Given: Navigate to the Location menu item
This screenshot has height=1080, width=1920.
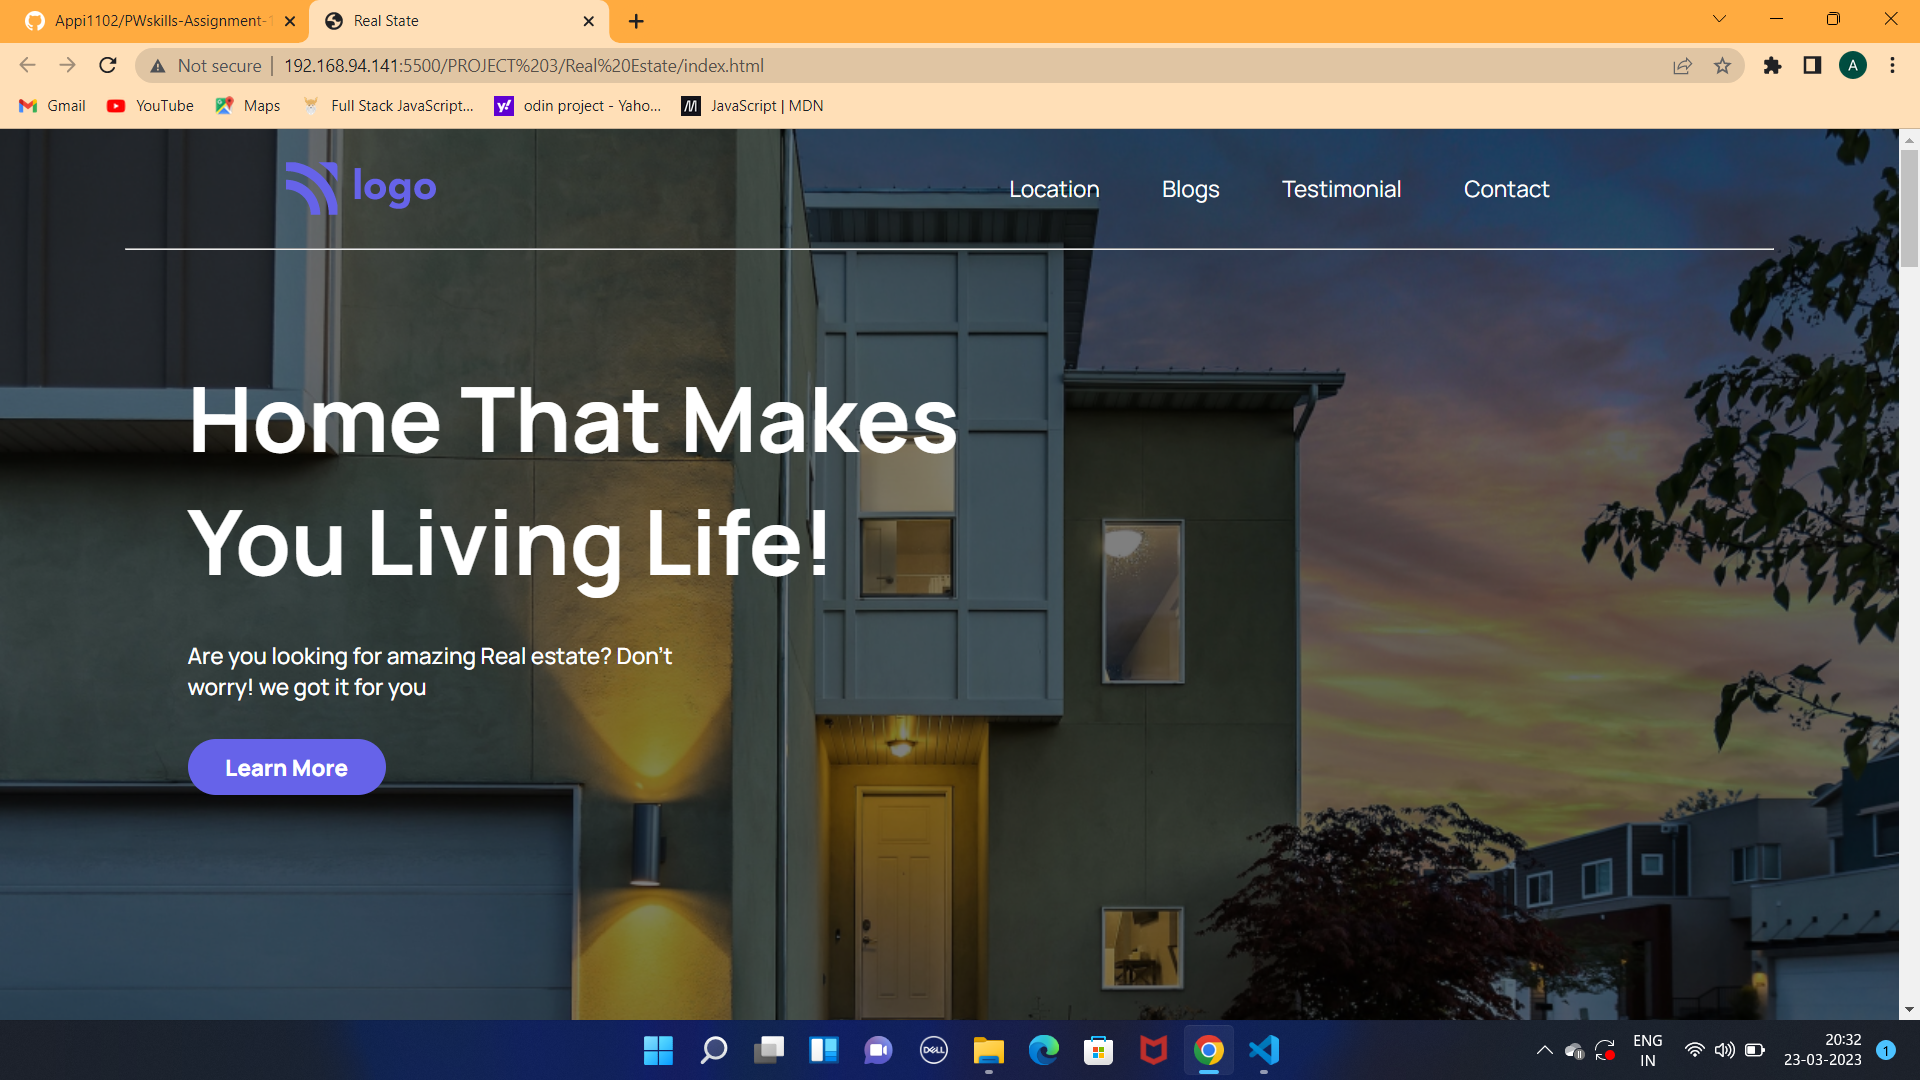Looking at the screenshot, I should pyautogui.click(x=1054, y=189).
